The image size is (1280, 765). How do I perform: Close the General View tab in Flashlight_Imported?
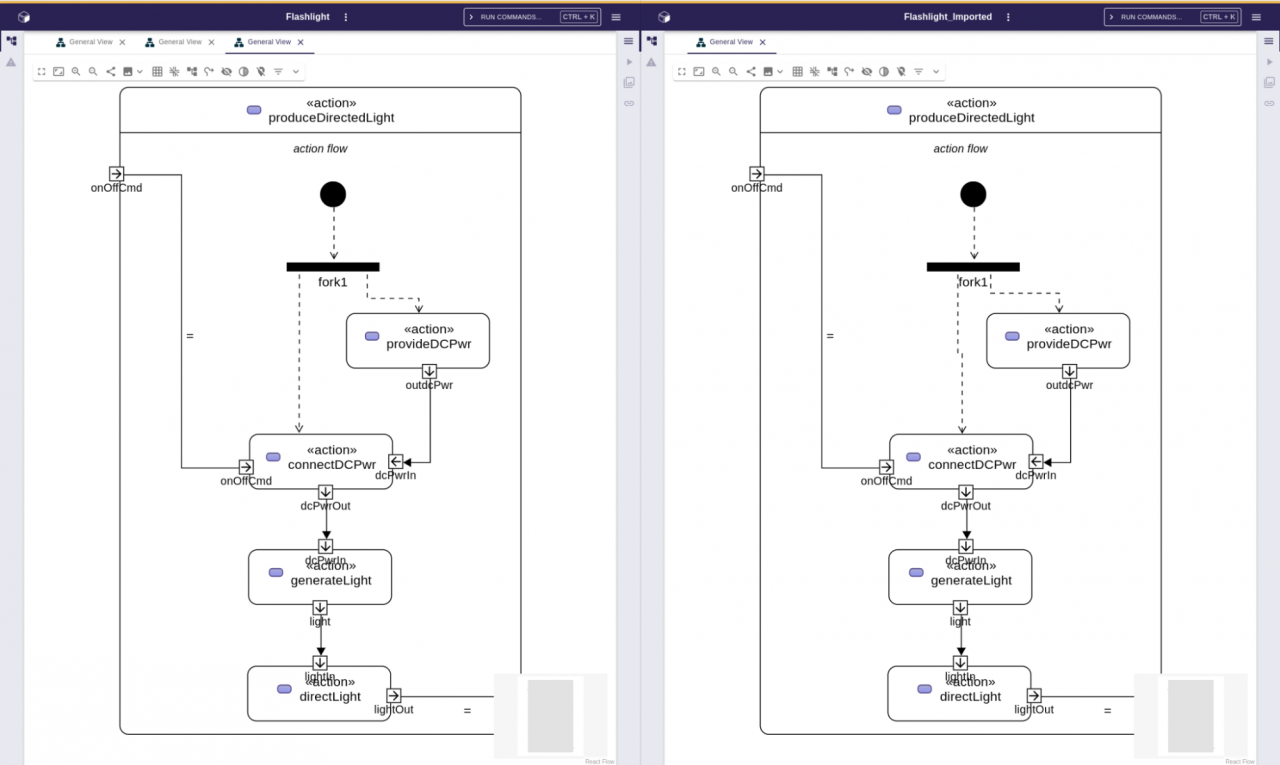[762, 42]
